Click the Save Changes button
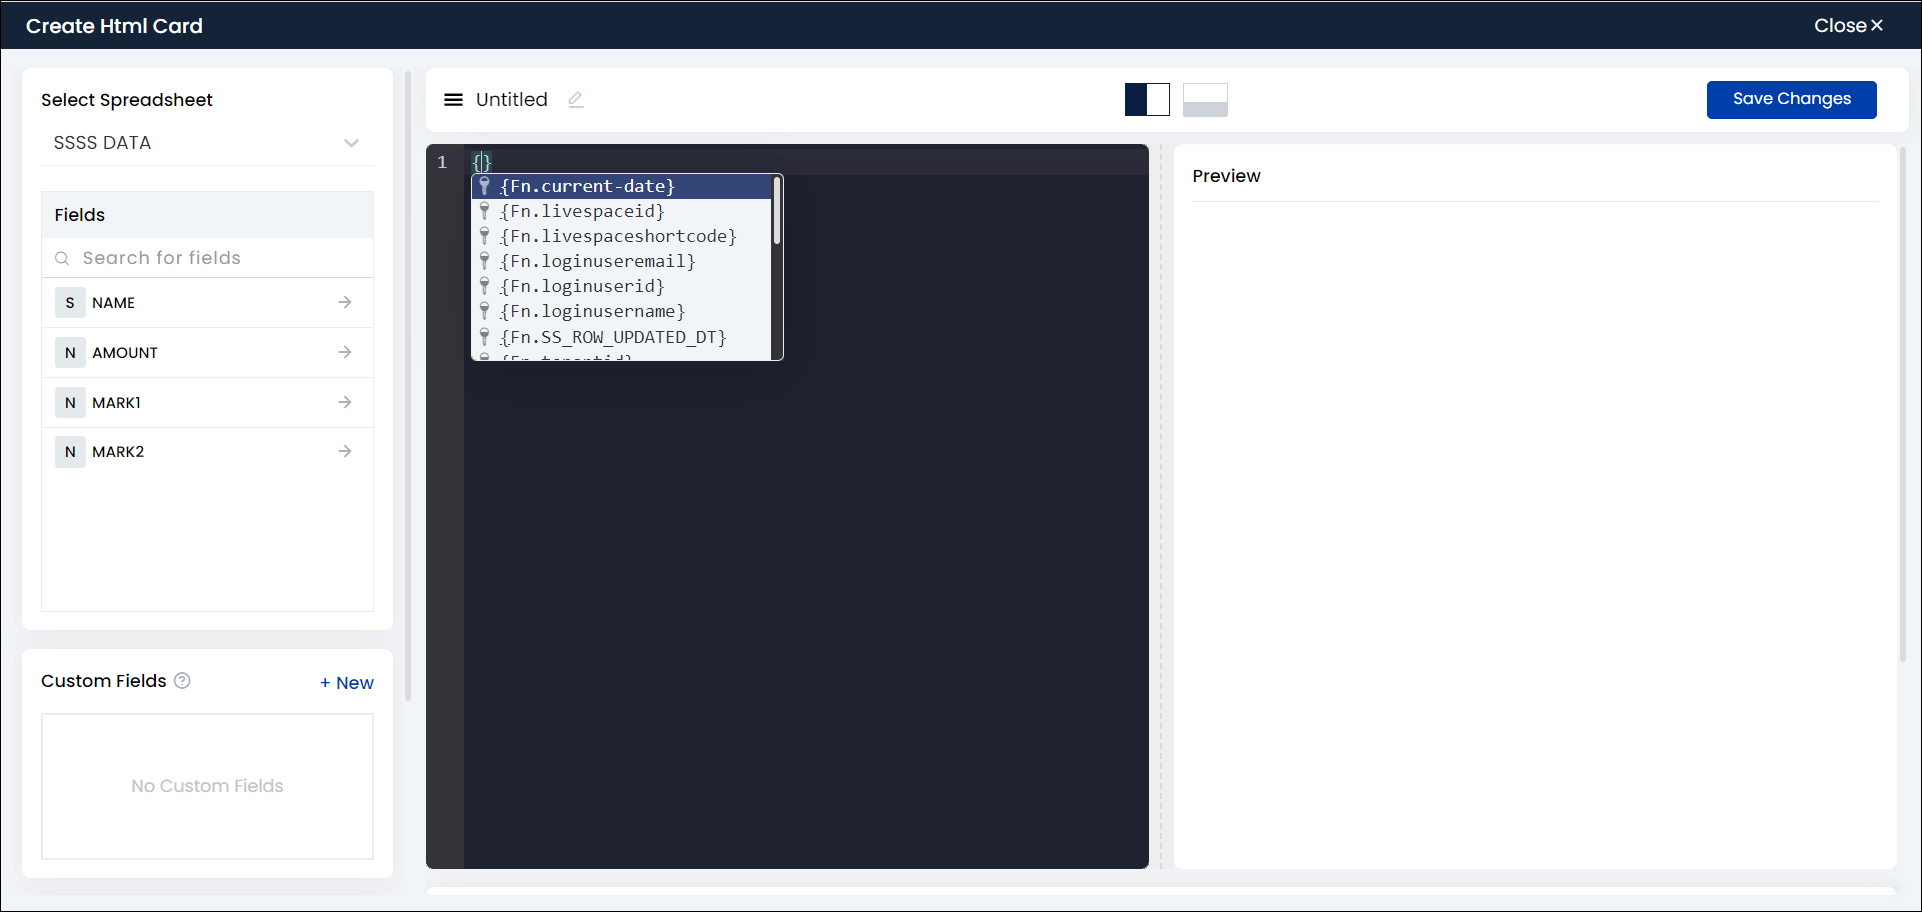This screenshot has width=1922, height=912. [1791, 100]
